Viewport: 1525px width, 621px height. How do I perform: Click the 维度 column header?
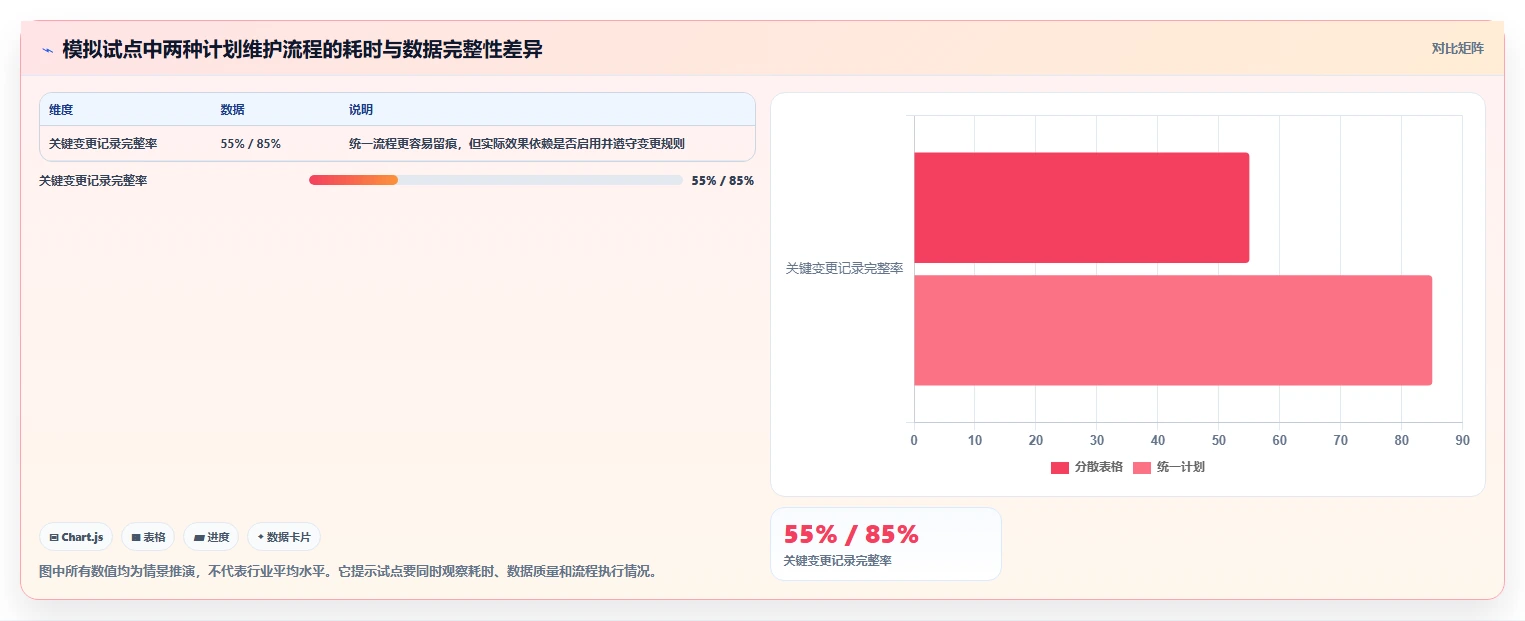coord(61,110)
